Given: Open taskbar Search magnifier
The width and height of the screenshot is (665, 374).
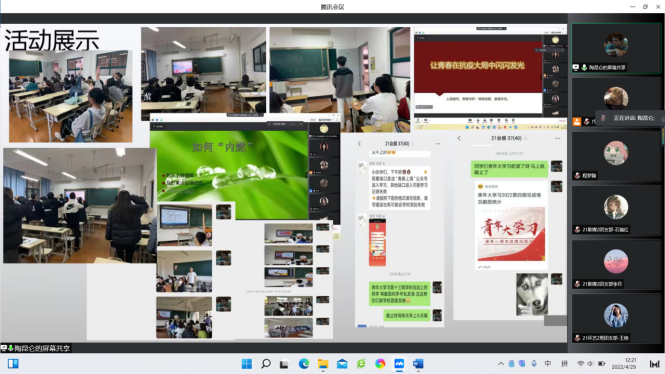Looking at the screenshot, I should (x=266, y=364).
